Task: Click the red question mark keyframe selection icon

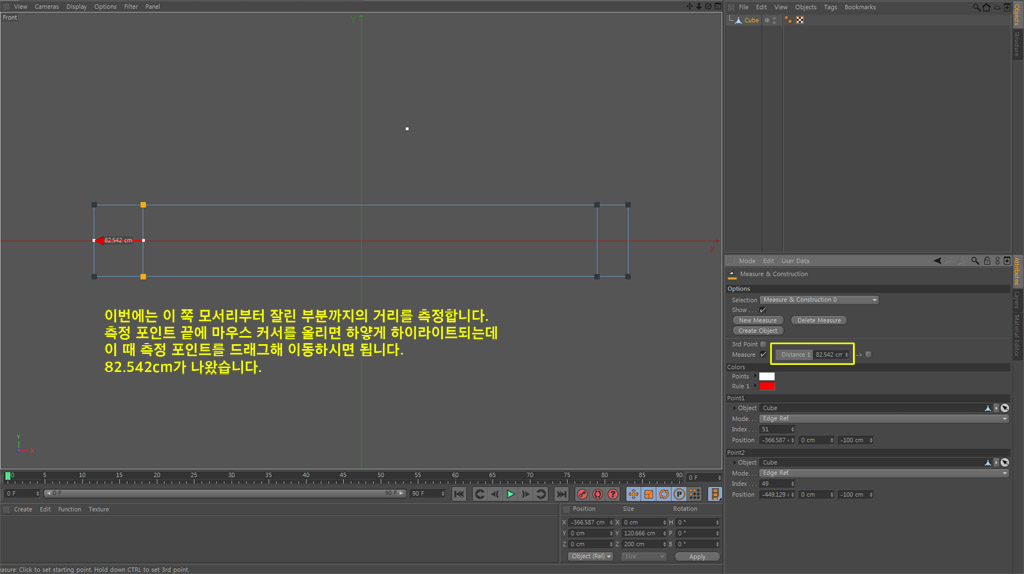Action: (613, 494)
